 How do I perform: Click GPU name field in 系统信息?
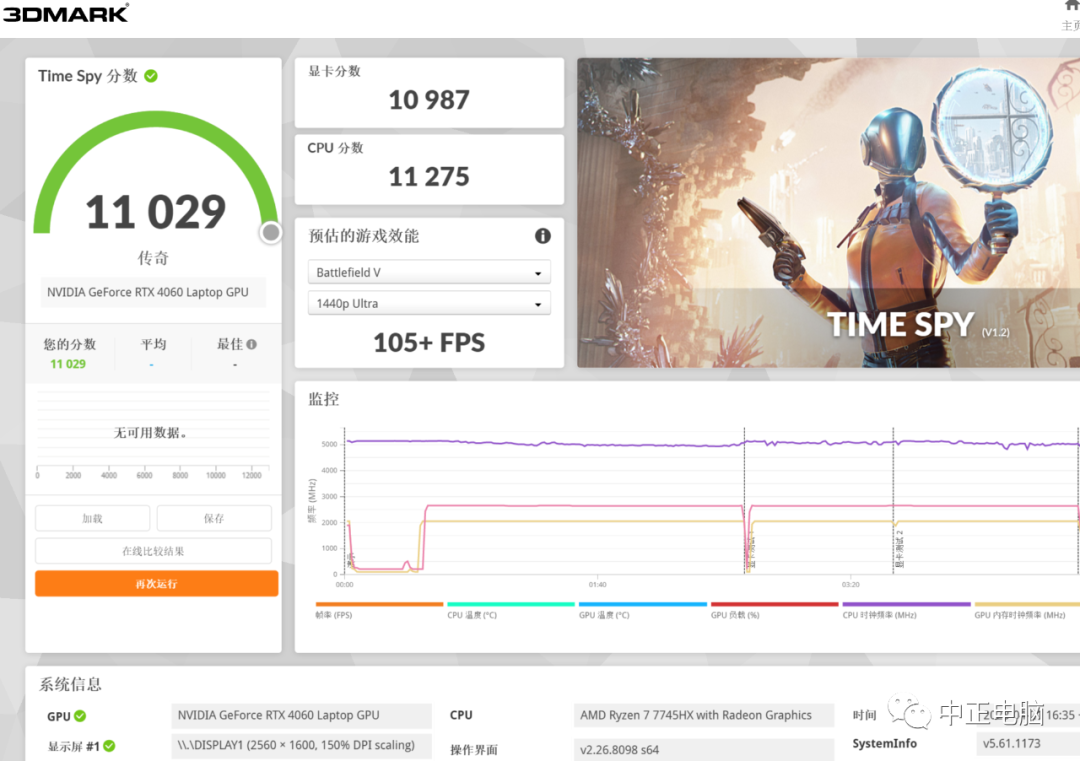301,716
